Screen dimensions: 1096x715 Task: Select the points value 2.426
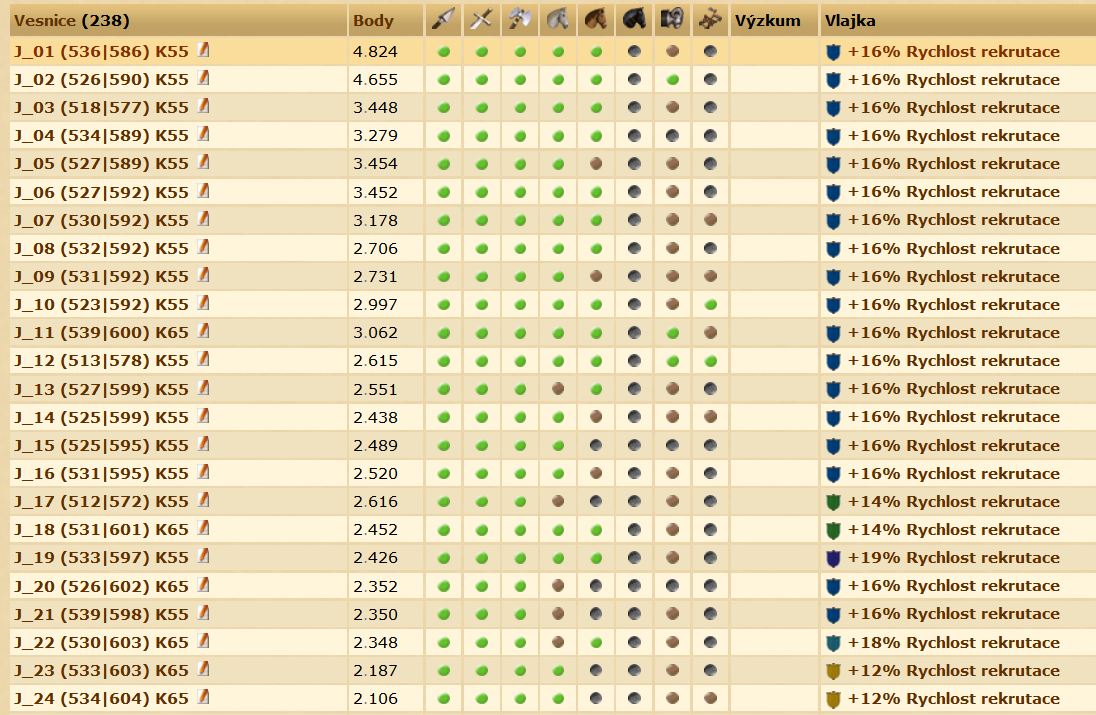coord(375,558)
